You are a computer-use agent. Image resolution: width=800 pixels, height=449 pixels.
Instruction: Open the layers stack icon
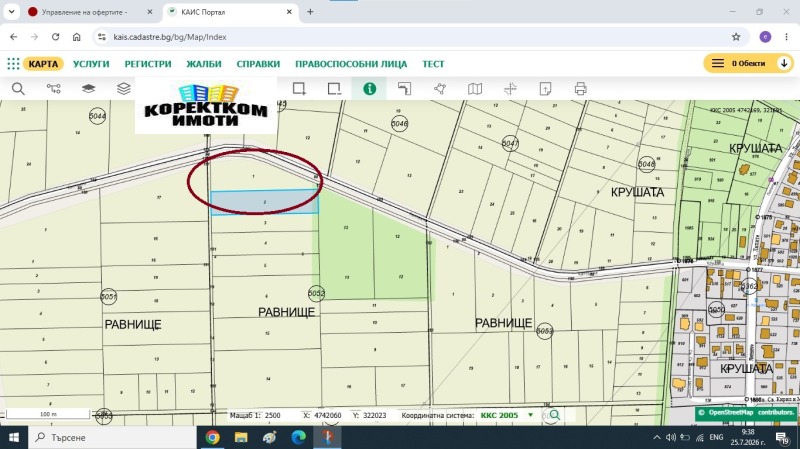tap(124, 89)
